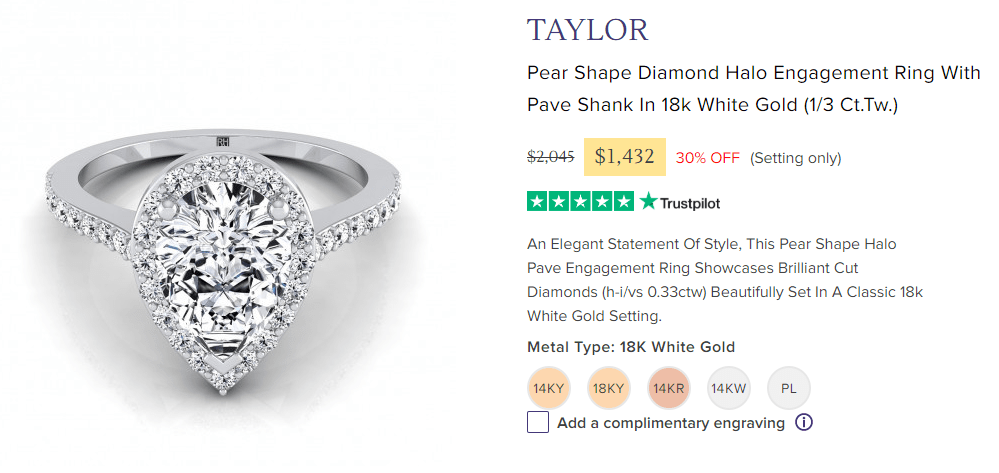
Task: Click the "Metal Type: 18K White Gold" label
Action: pos(631,348)
